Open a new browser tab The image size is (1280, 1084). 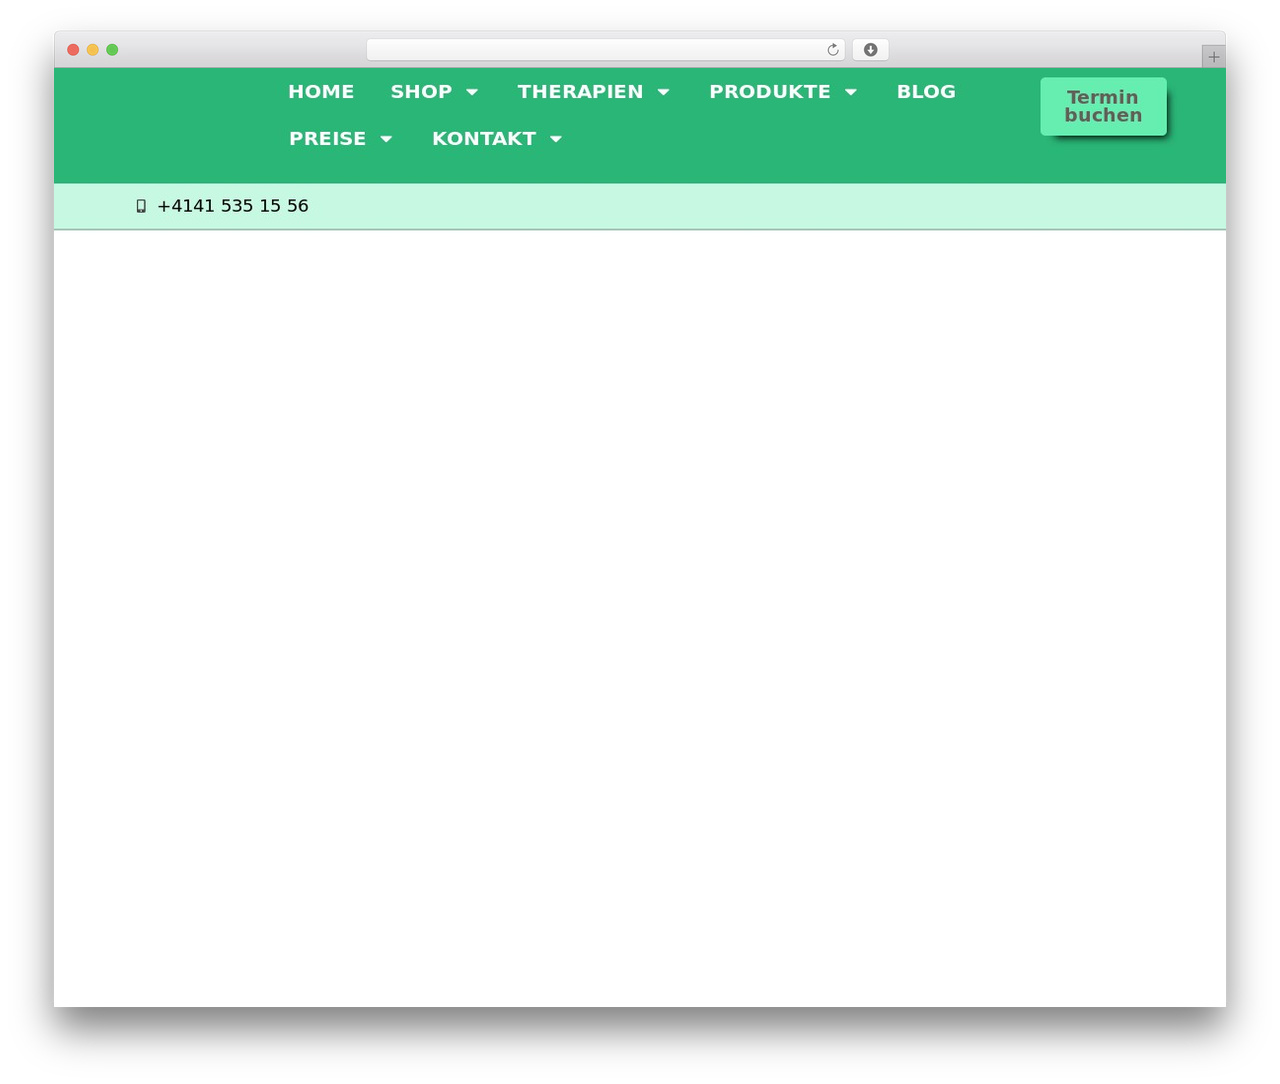point(1213,57)
